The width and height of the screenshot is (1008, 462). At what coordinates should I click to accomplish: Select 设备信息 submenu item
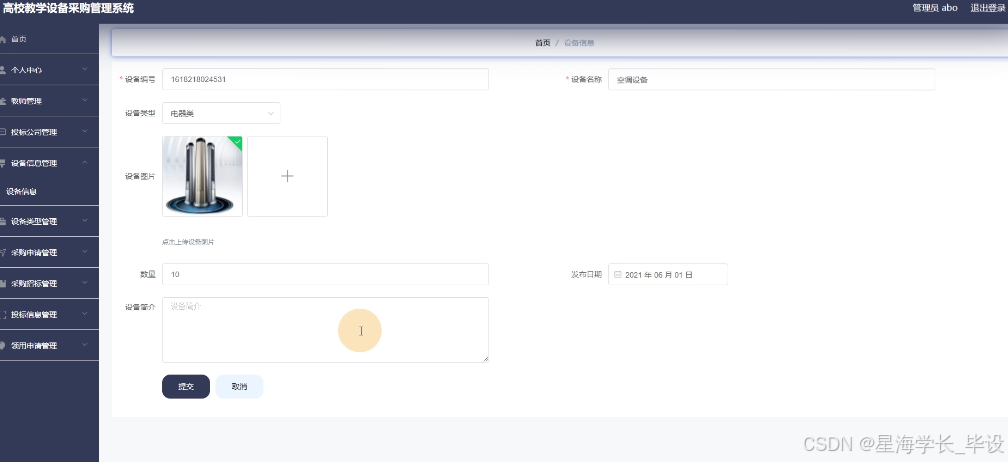50,191
